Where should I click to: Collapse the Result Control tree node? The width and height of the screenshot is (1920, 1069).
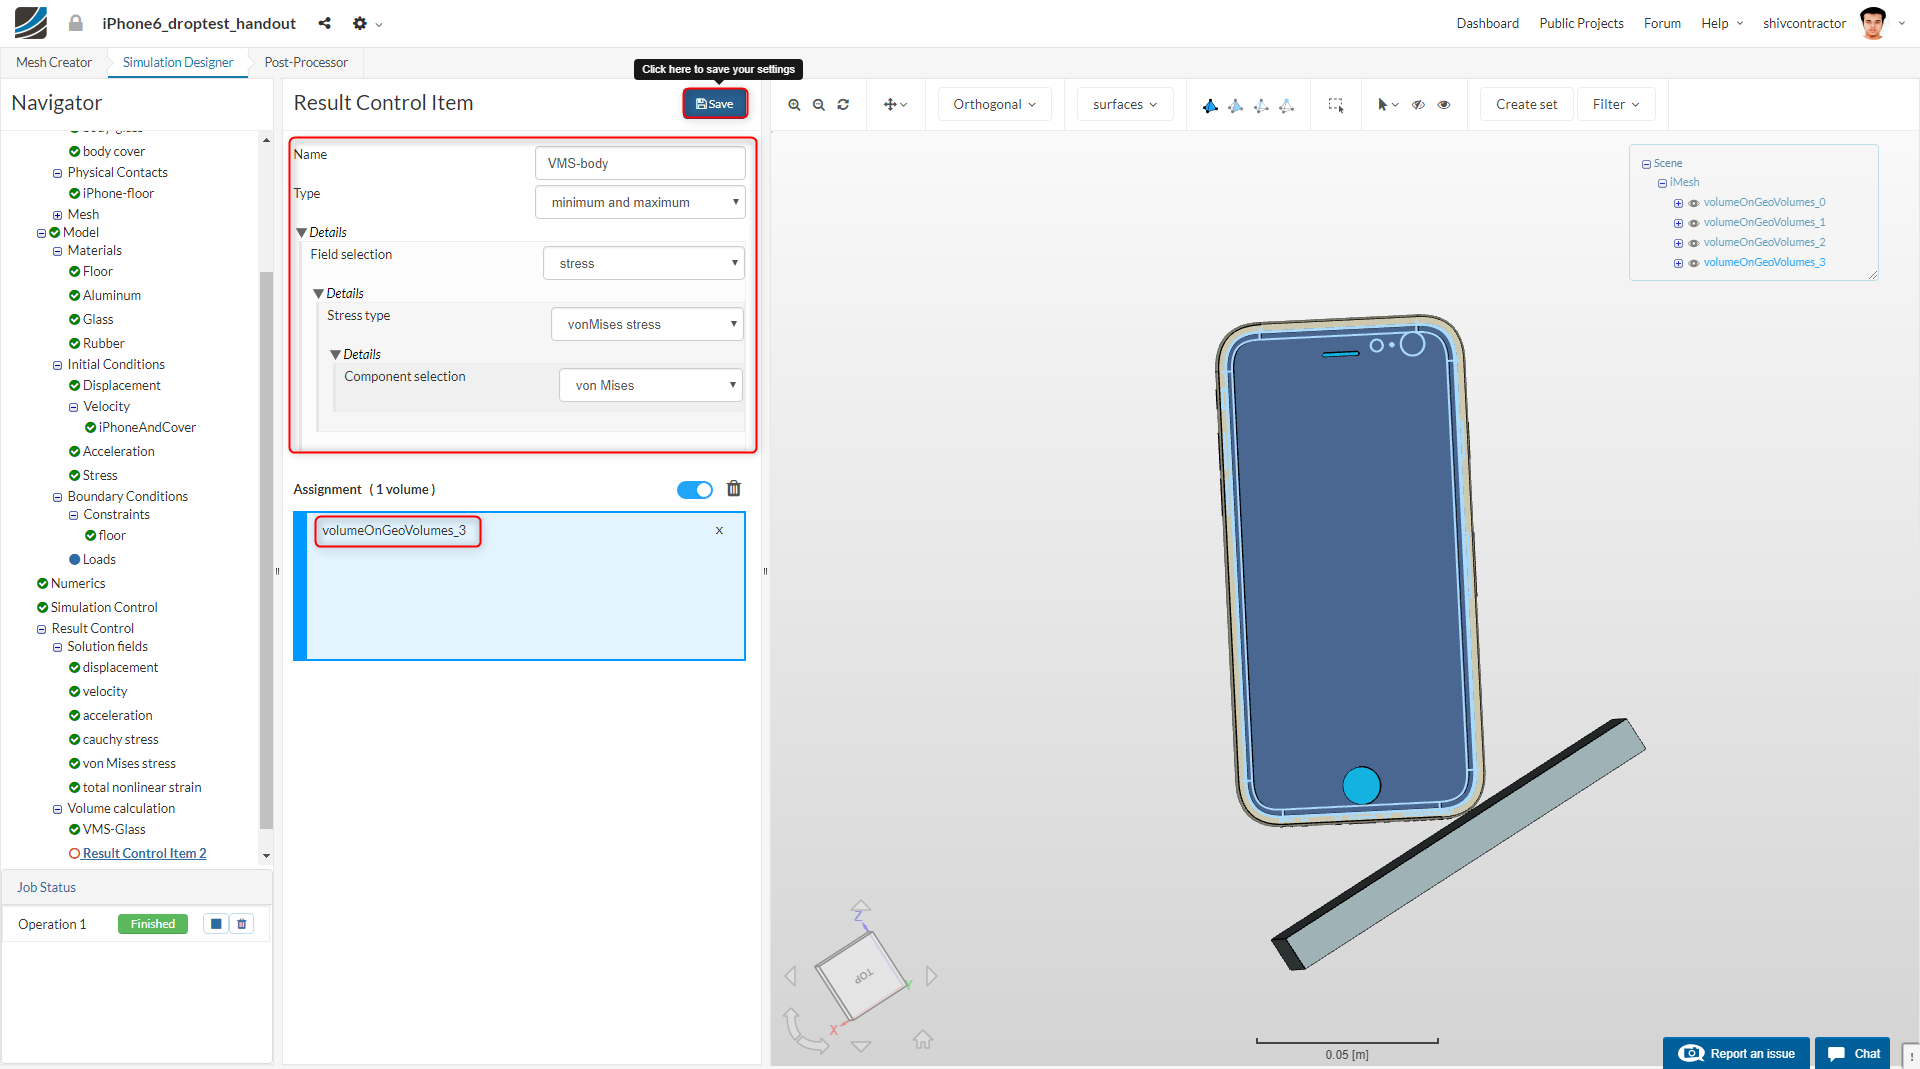pyautogui.click(x=41, y=629)
